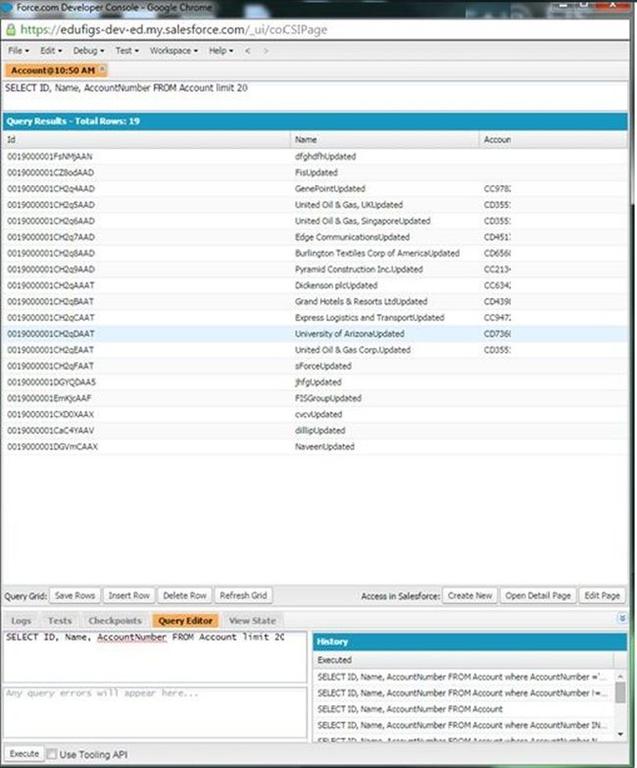Select the cvcvUpdated name cell

tap(385, 414)
